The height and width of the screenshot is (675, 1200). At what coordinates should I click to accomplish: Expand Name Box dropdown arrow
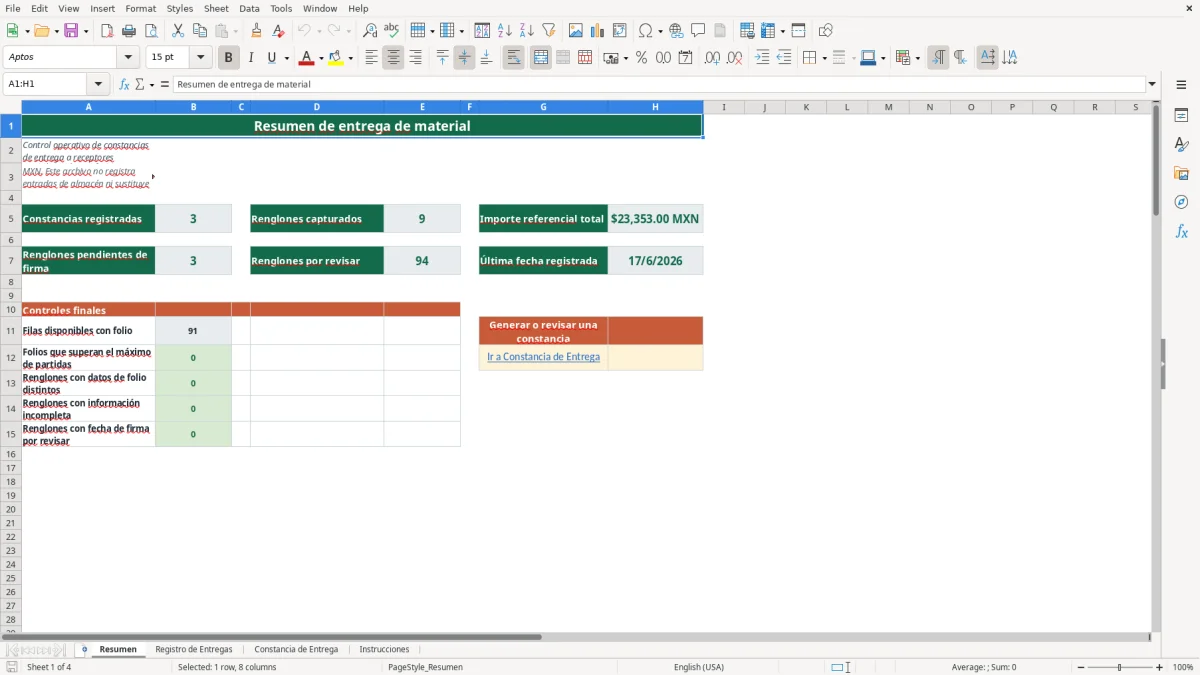point(98,85)
